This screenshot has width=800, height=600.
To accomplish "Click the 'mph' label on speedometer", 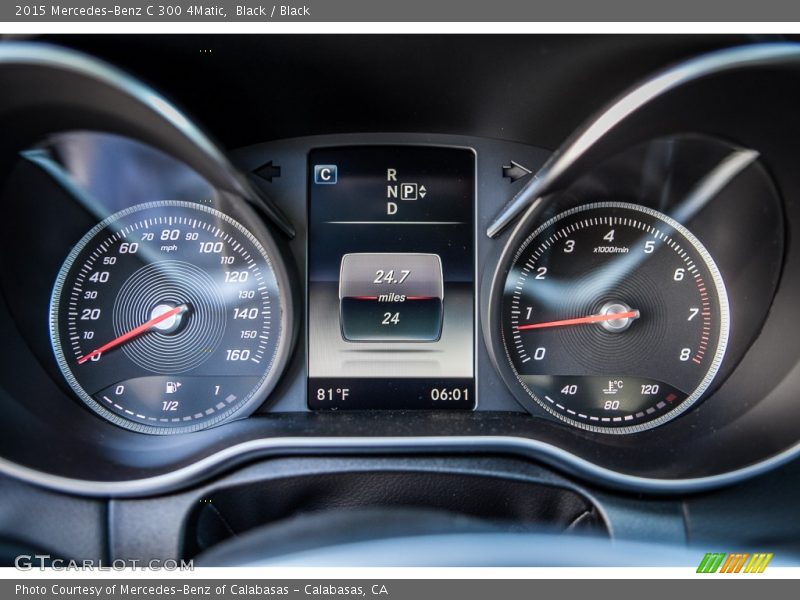I will point(169,248).
